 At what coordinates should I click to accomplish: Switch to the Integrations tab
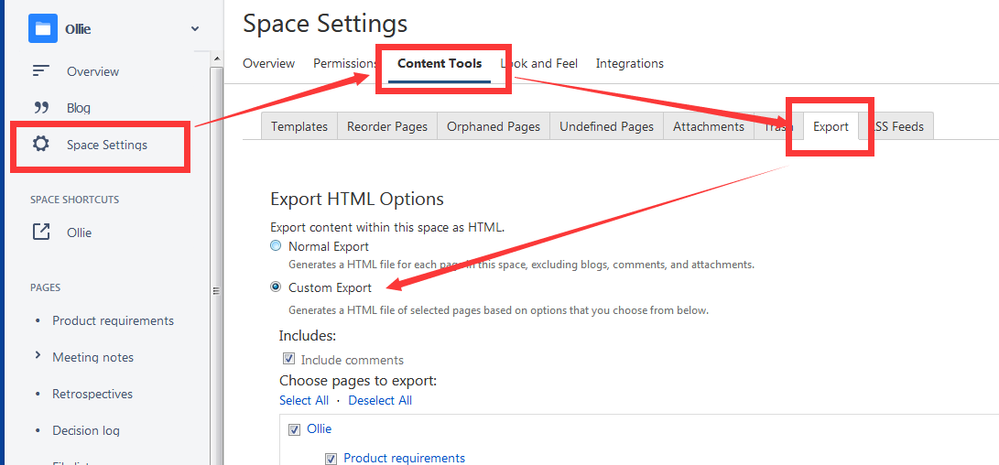pyautogui.click(x=629, y=64)
